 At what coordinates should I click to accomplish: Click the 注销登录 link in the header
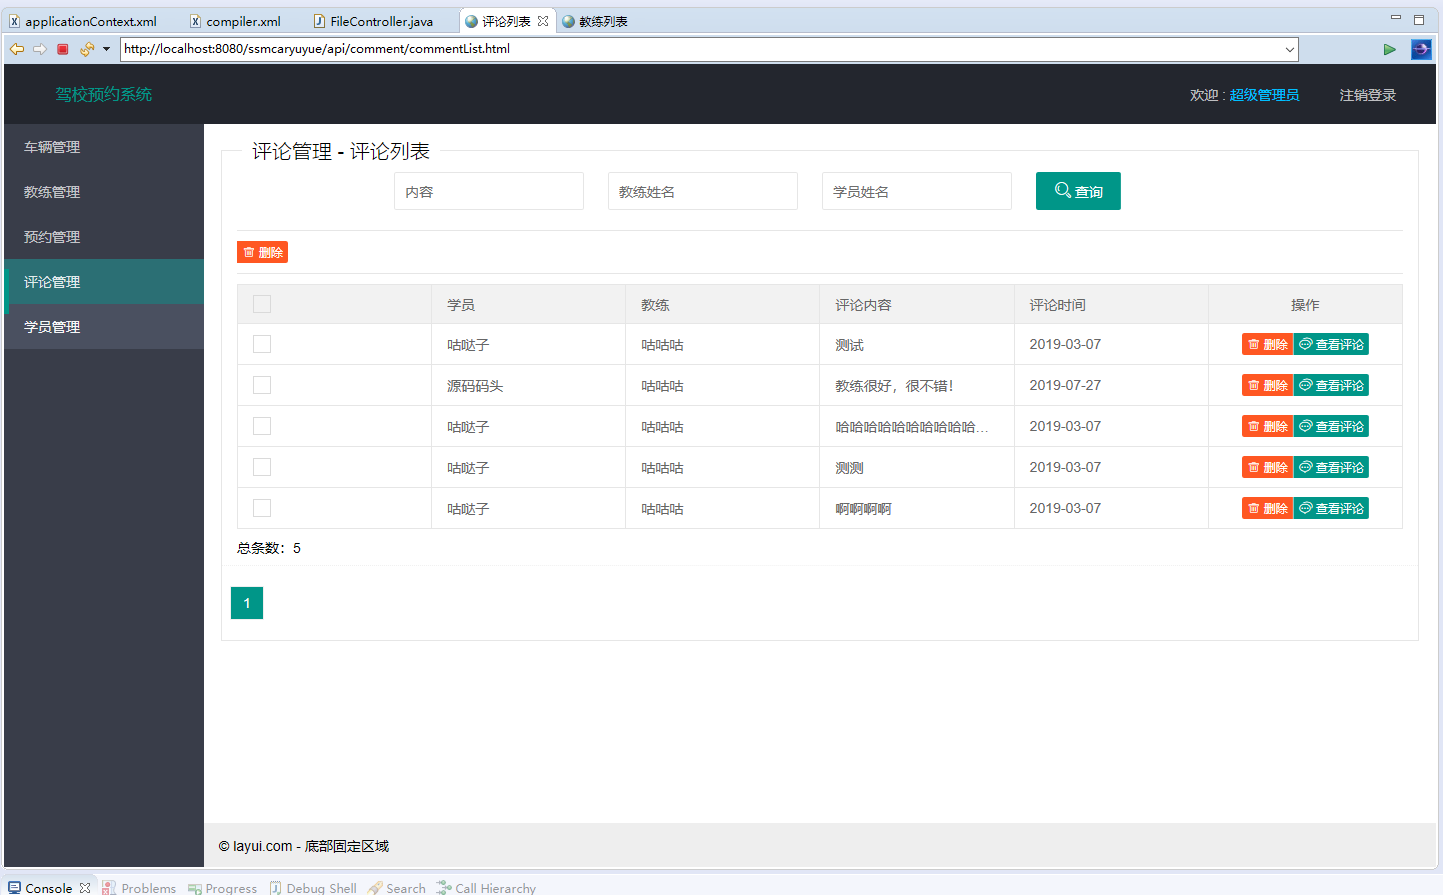pyautogui.click(x=1366, y=94)
